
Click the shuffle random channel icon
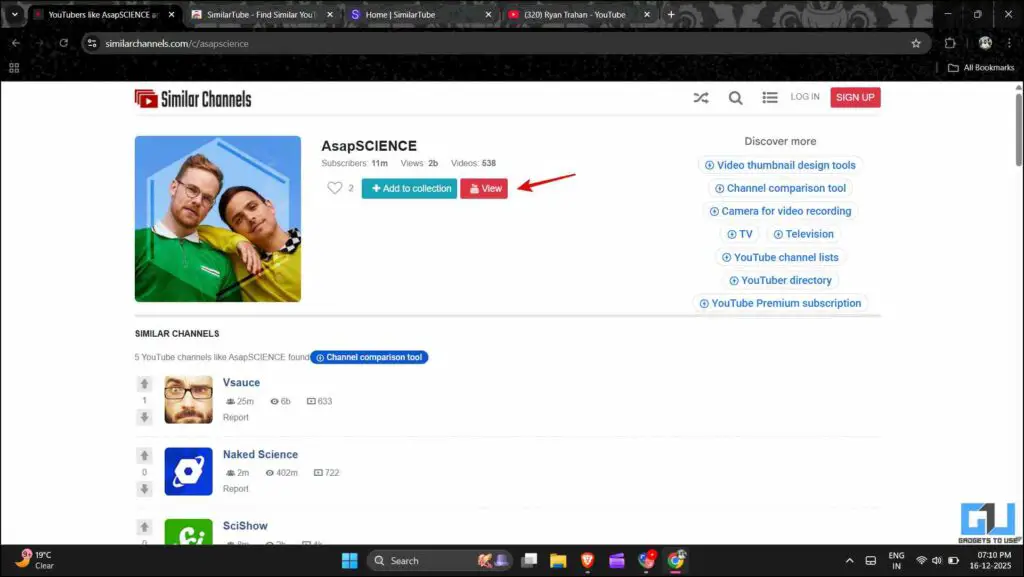coord(701,98)
